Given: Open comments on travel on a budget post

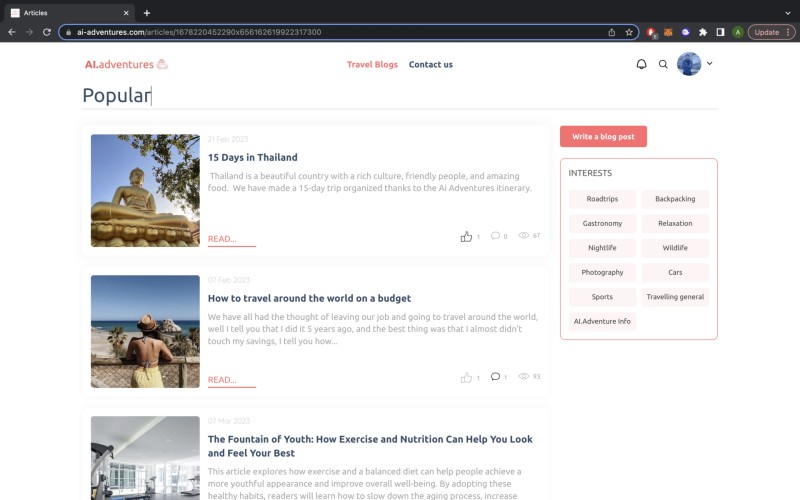Looking at the screenshot, I should click(495, 377).
